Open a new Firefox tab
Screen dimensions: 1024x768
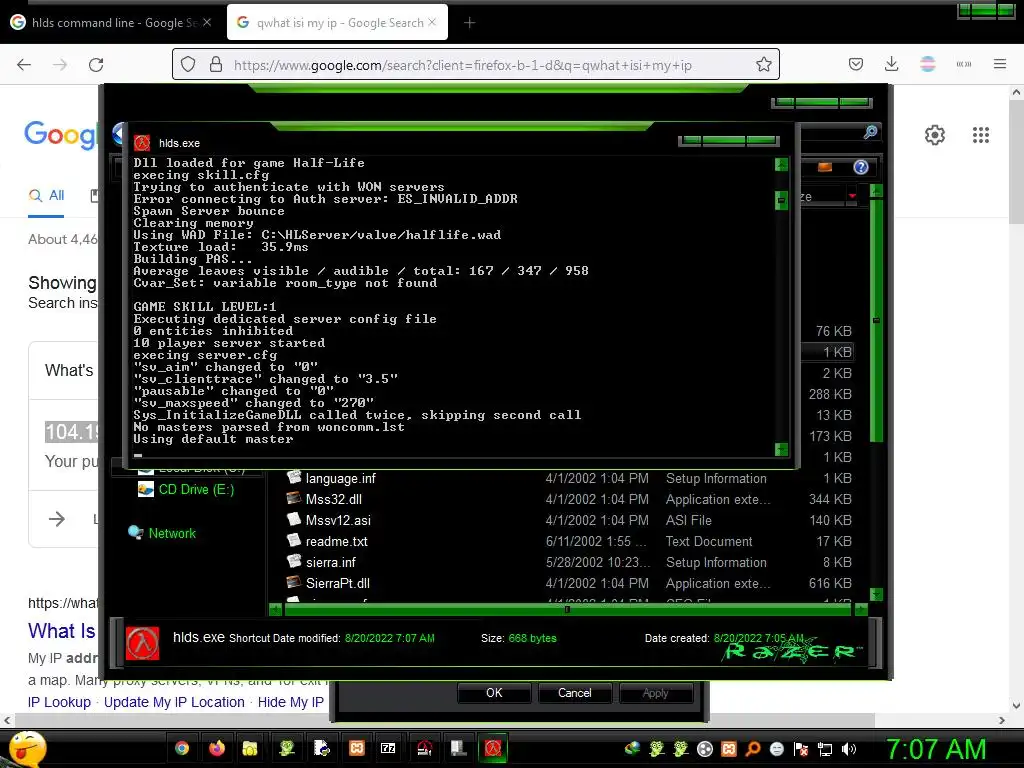tap(469, 23)
